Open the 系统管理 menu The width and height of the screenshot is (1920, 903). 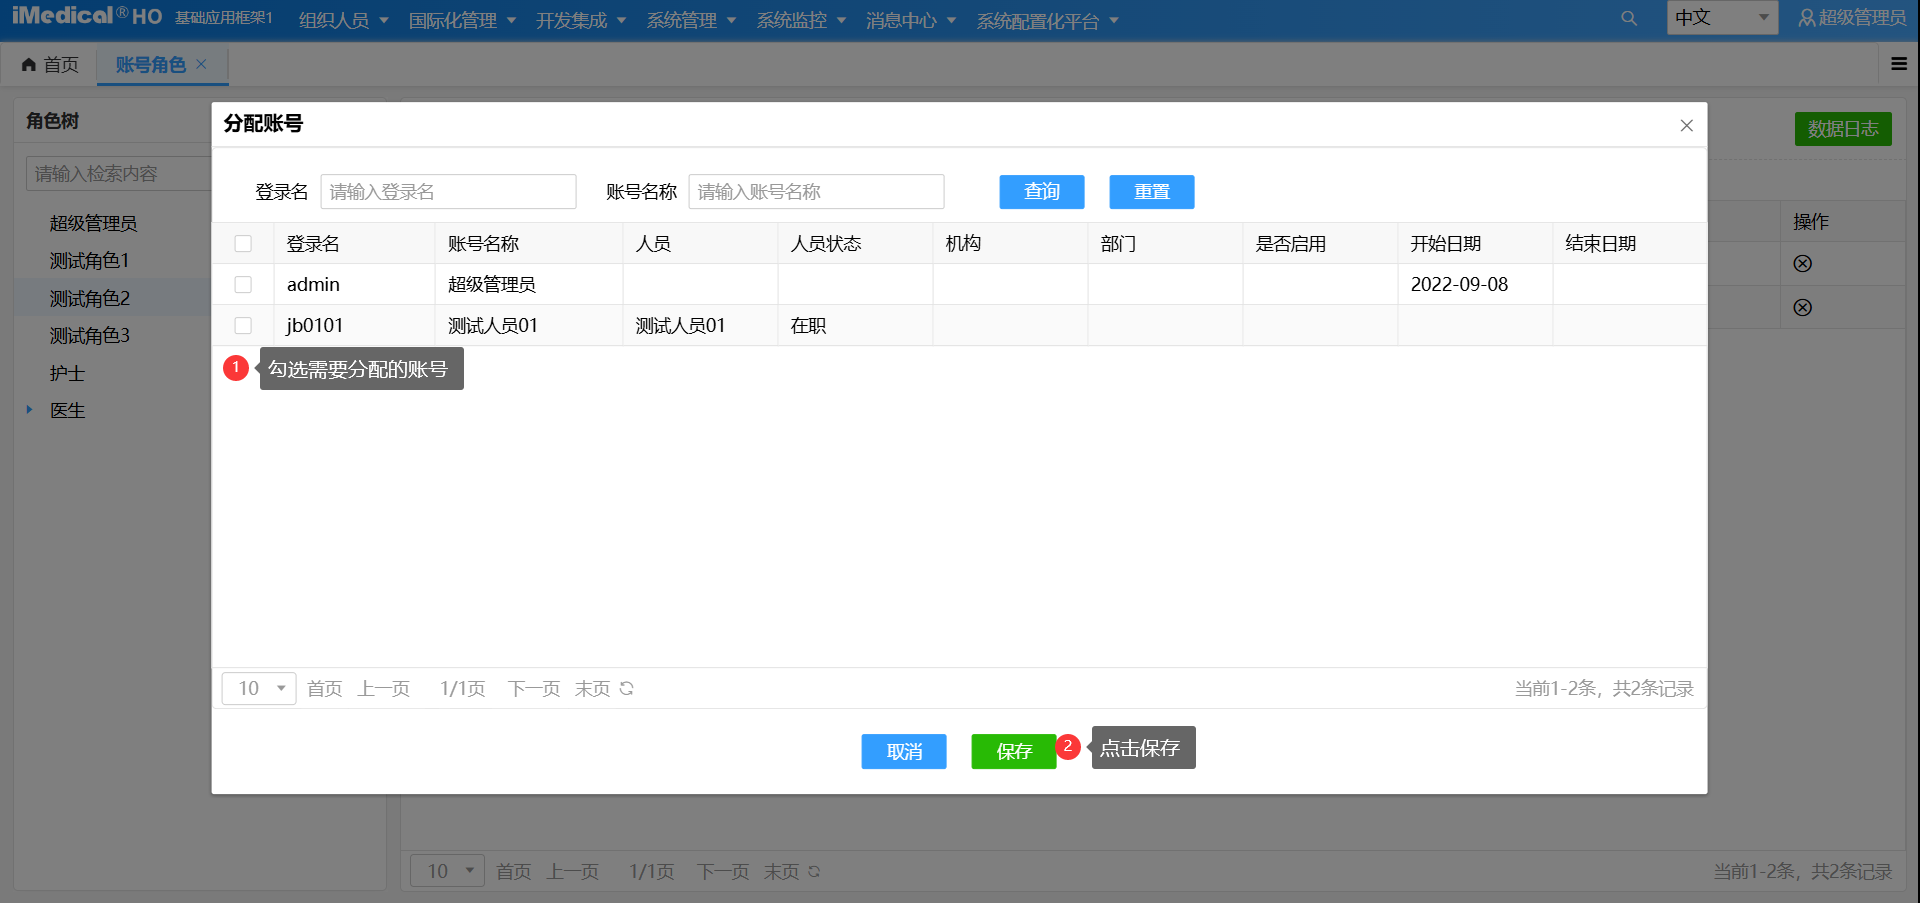691,21
